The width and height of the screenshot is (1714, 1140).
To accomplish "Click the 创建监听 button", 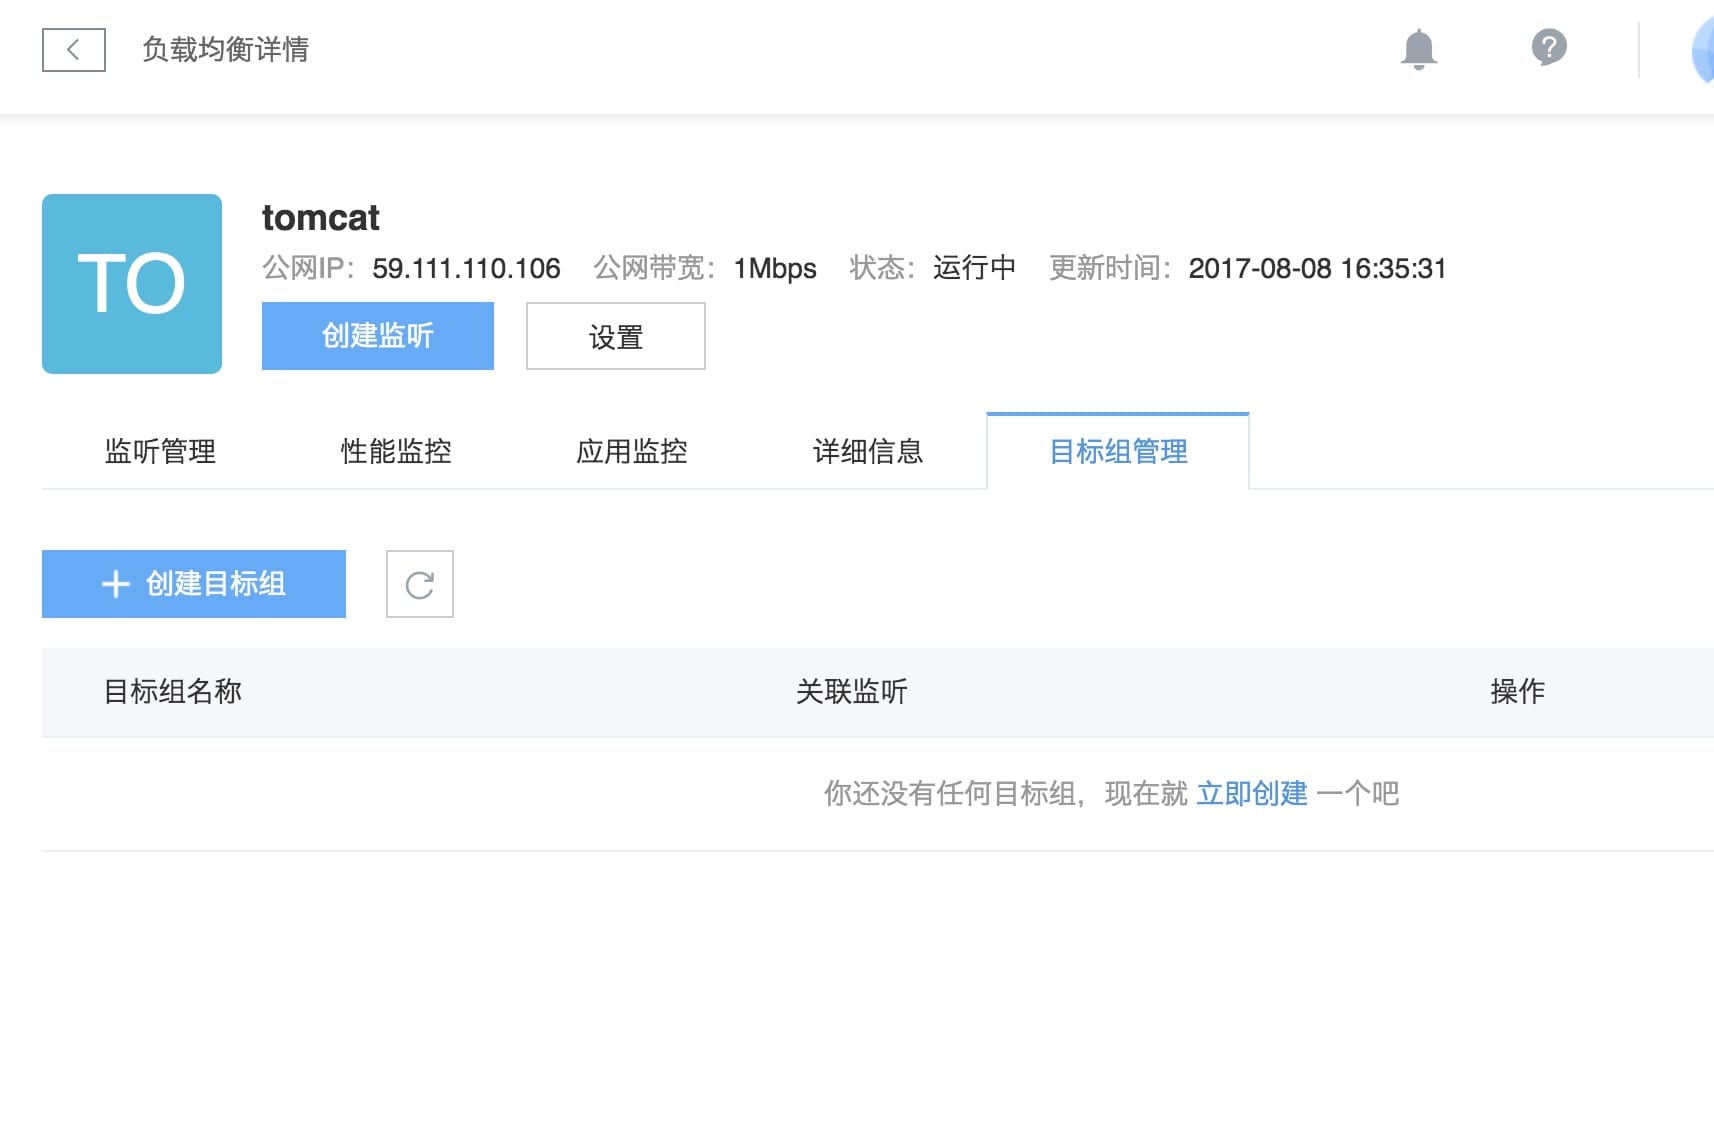I will point(378,336).
